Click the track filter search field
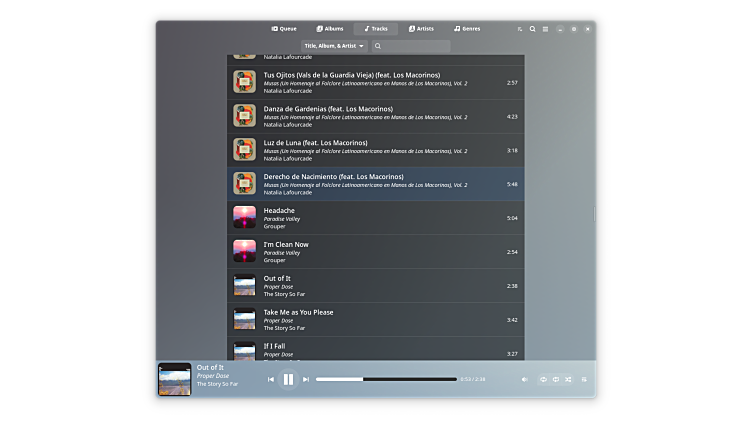Screen dimensions: 752x423 point(411,46)
